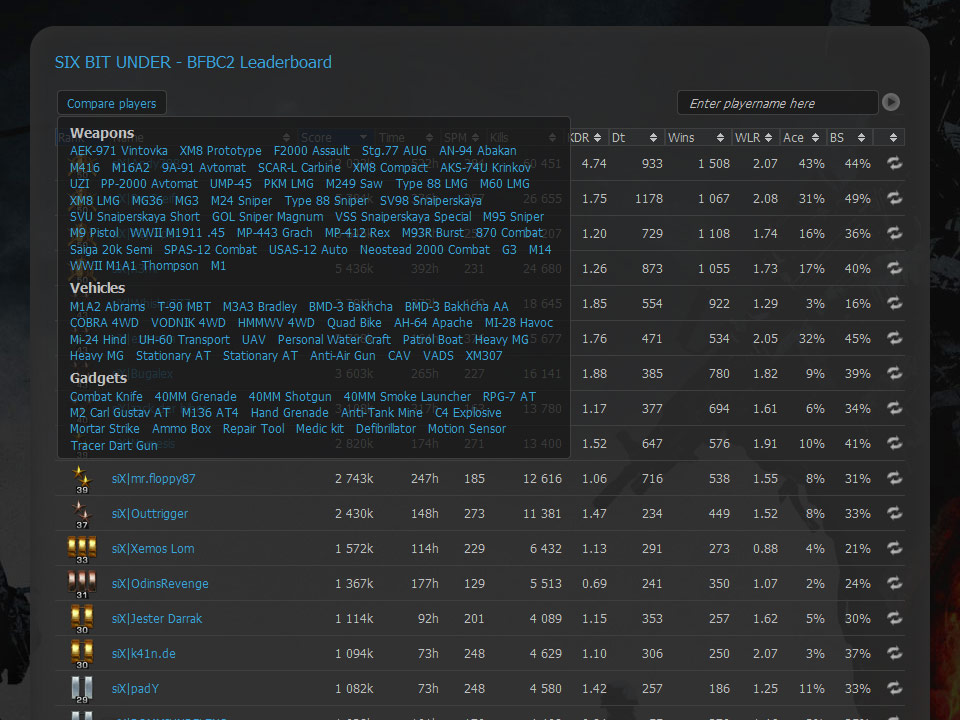Pick C4 Explosive in Gadgets
Screen dimensions: 960x720
click(x=468, y=413)
